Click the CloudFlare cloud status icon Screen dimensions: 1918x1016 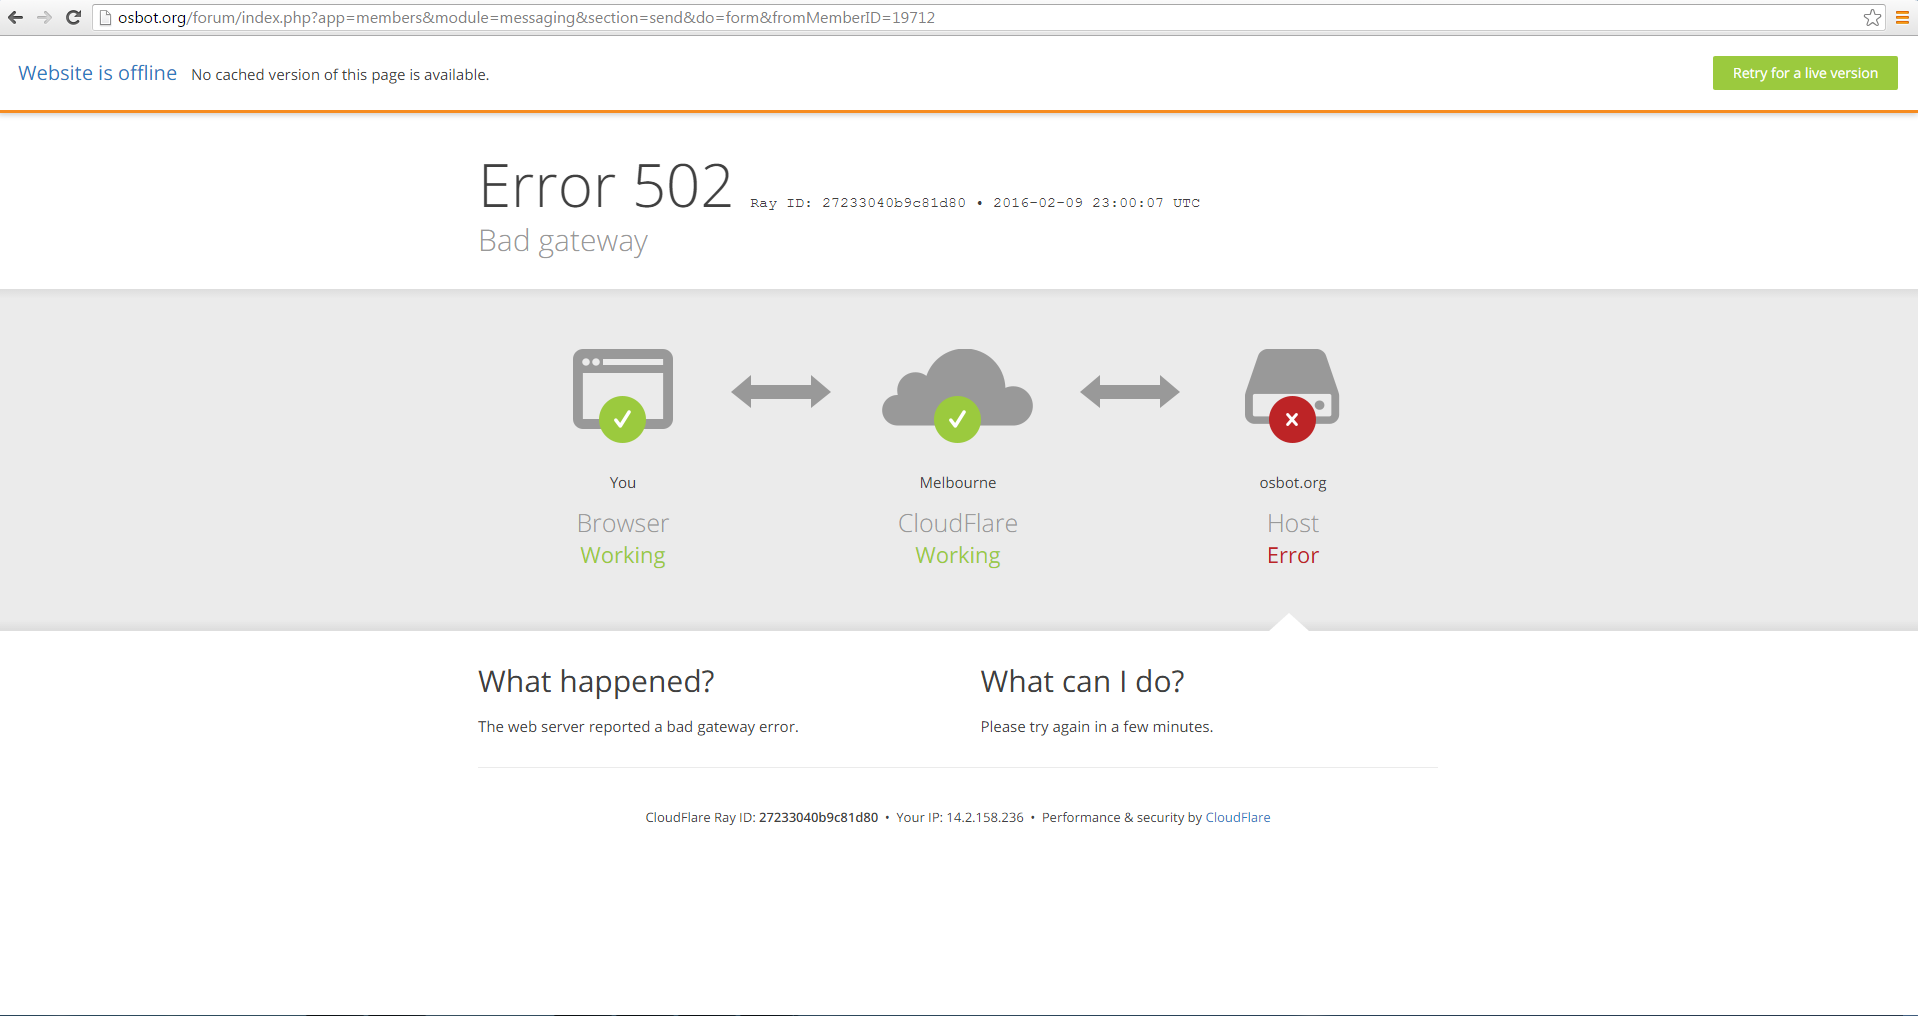pyautogui.click(x=957, y=394)
